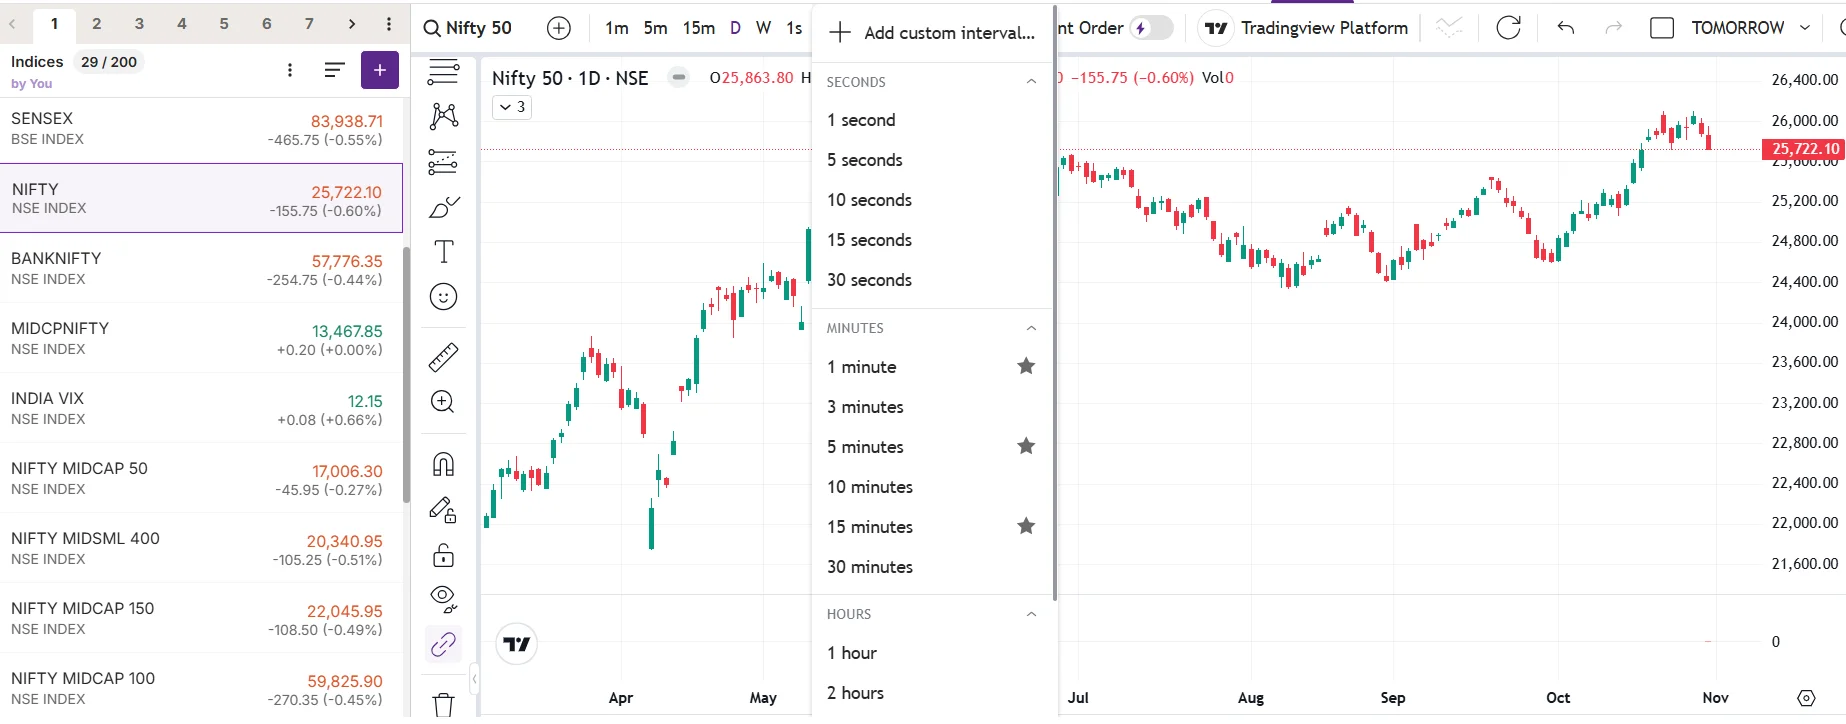Select the Weekly timeframe W

pyautogui.click(x=763, y=28)
